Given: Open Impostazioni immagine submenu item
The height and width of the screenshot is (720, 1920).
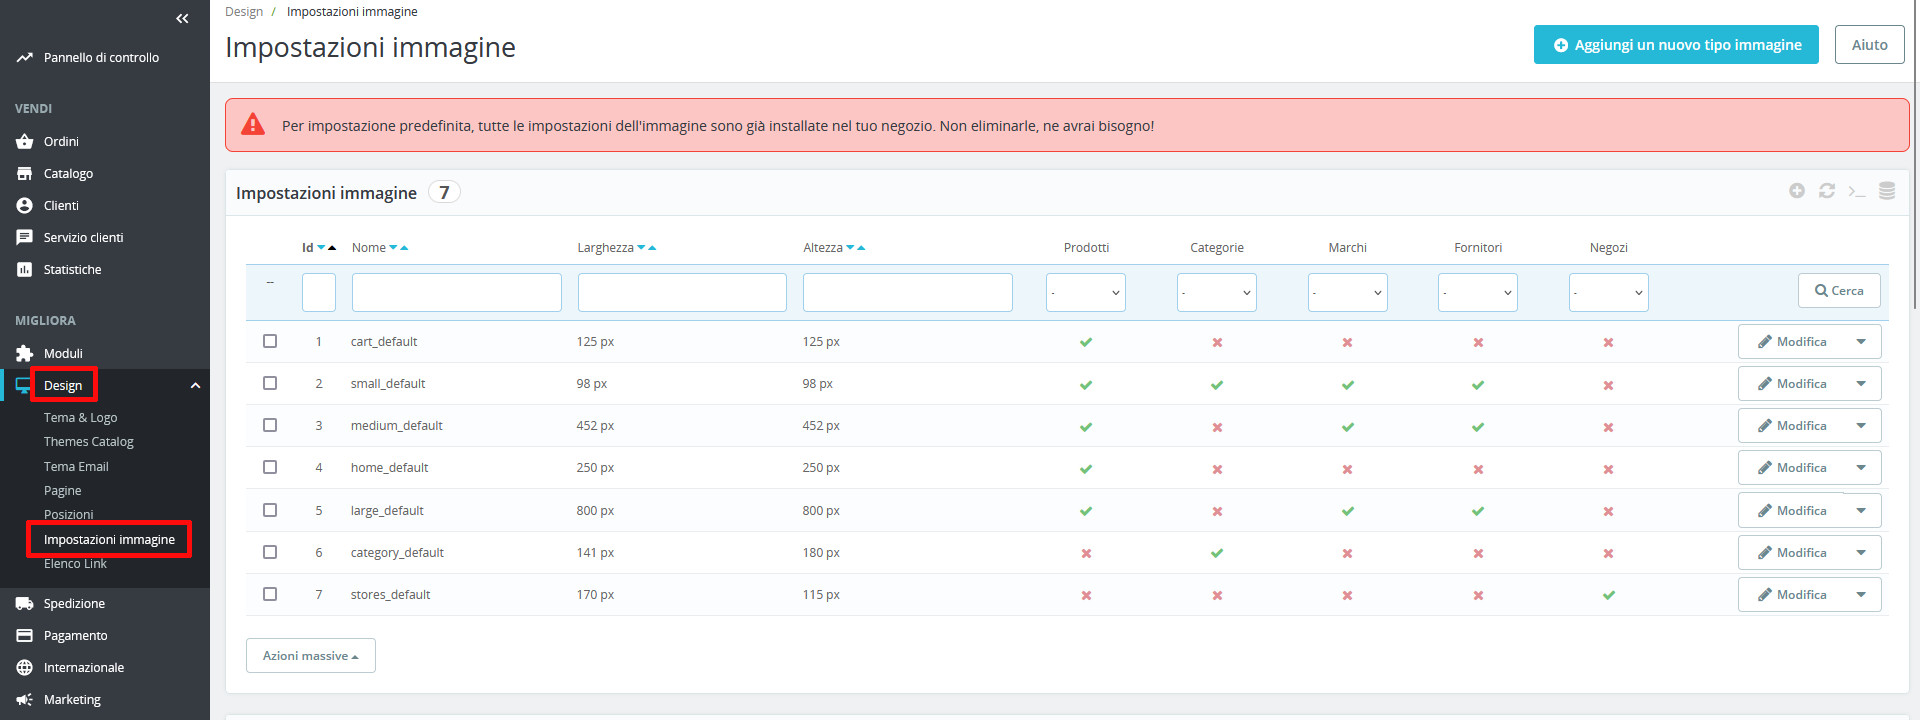Looking at the screenshot, I should coord(109,539).
